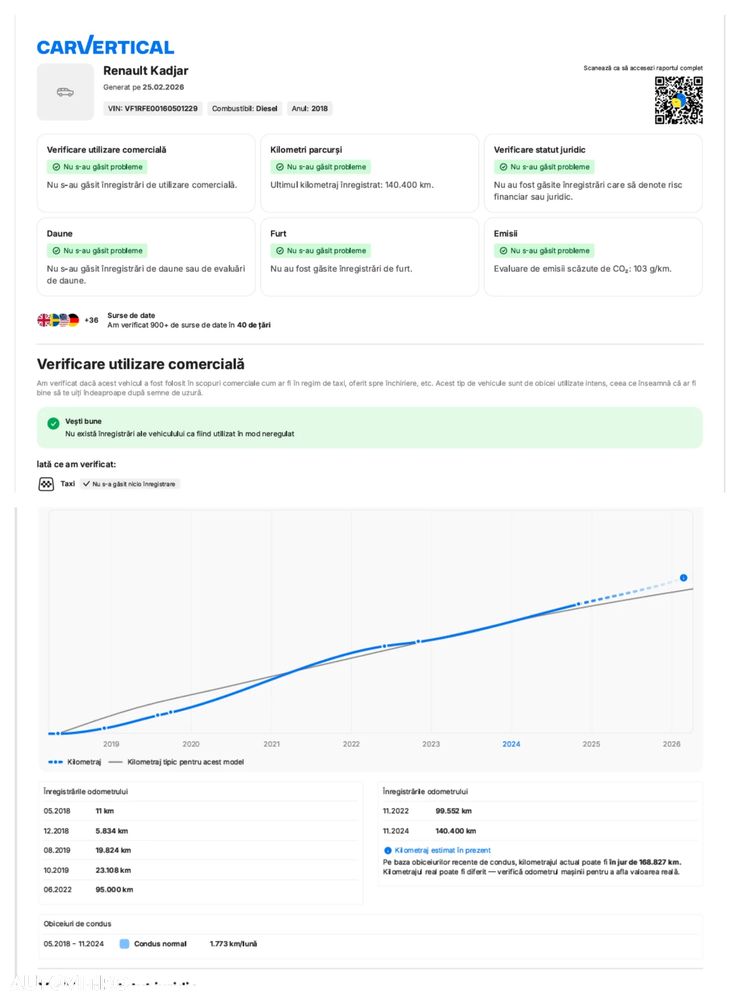Click the Condus normal light-blue color swatch
The width and height of the screenshot is (740, 1000).
pyautogui.click(x=124, y=943)
